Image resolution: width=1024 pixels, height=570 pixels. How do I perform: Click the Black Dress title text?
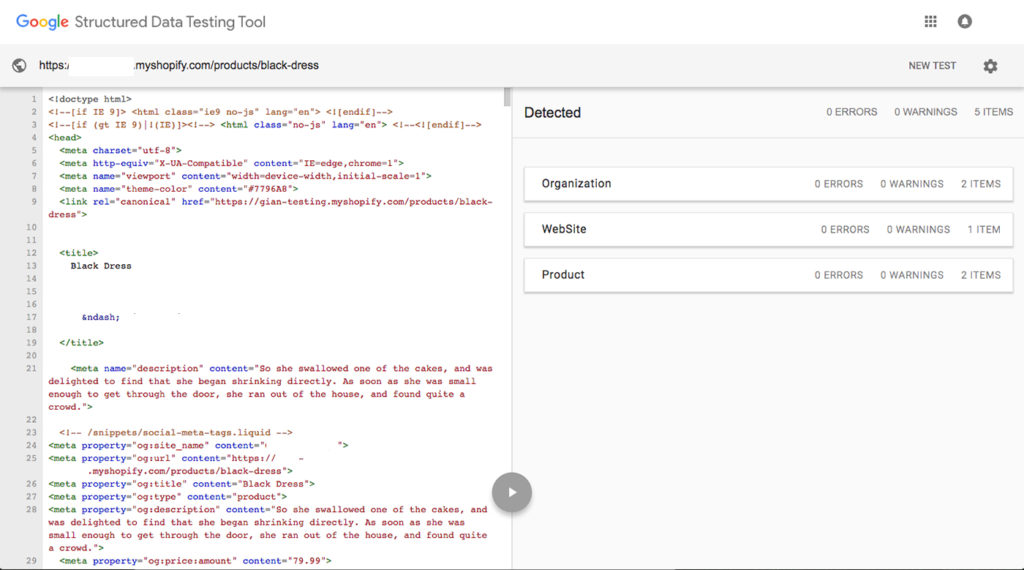coord(101,266)
